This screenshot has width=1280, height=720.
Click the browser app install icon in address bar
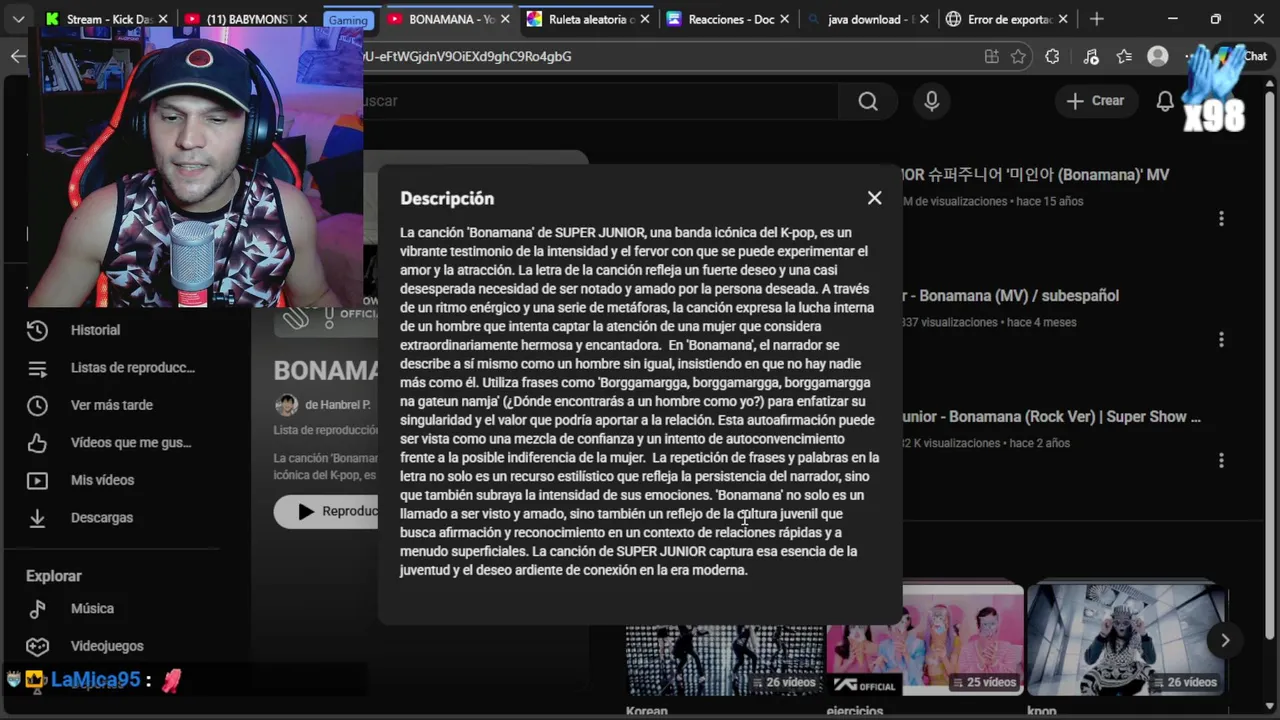point(991,57)
